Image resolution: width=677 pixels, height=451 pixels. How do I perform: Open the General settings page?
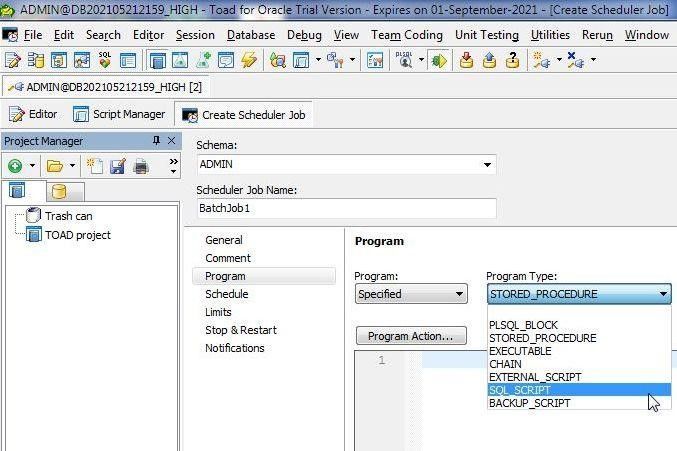[224, 240]
